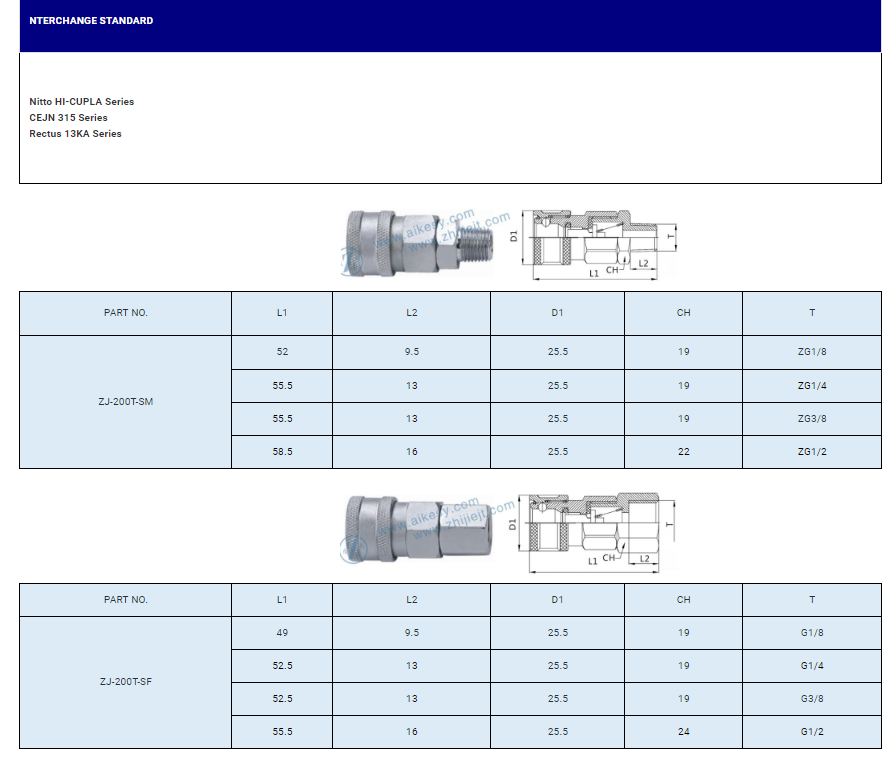The height and width of the screenshot is (757, 893).
Task: Select the ZJ-200T-SM part number cell
Action: coord(126,402)
